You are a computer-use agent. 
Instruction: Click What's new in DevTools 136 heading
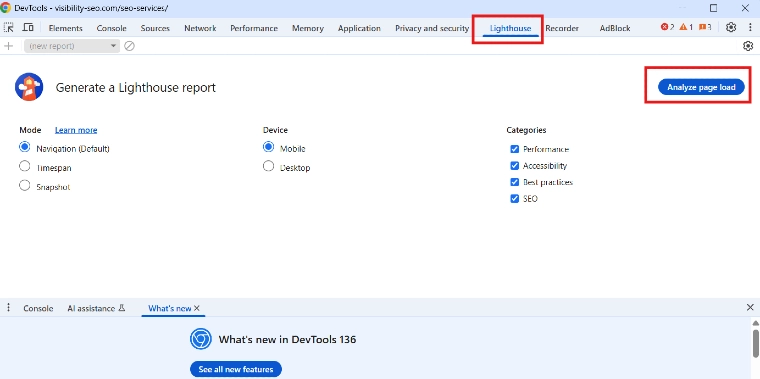coord(287,339)
